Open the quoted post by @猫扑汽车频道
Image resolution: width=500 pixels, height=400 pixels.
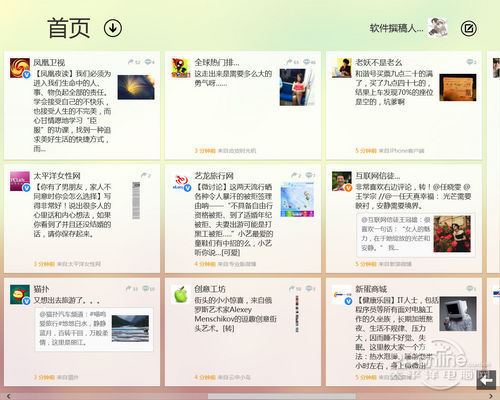click(94, 329)
